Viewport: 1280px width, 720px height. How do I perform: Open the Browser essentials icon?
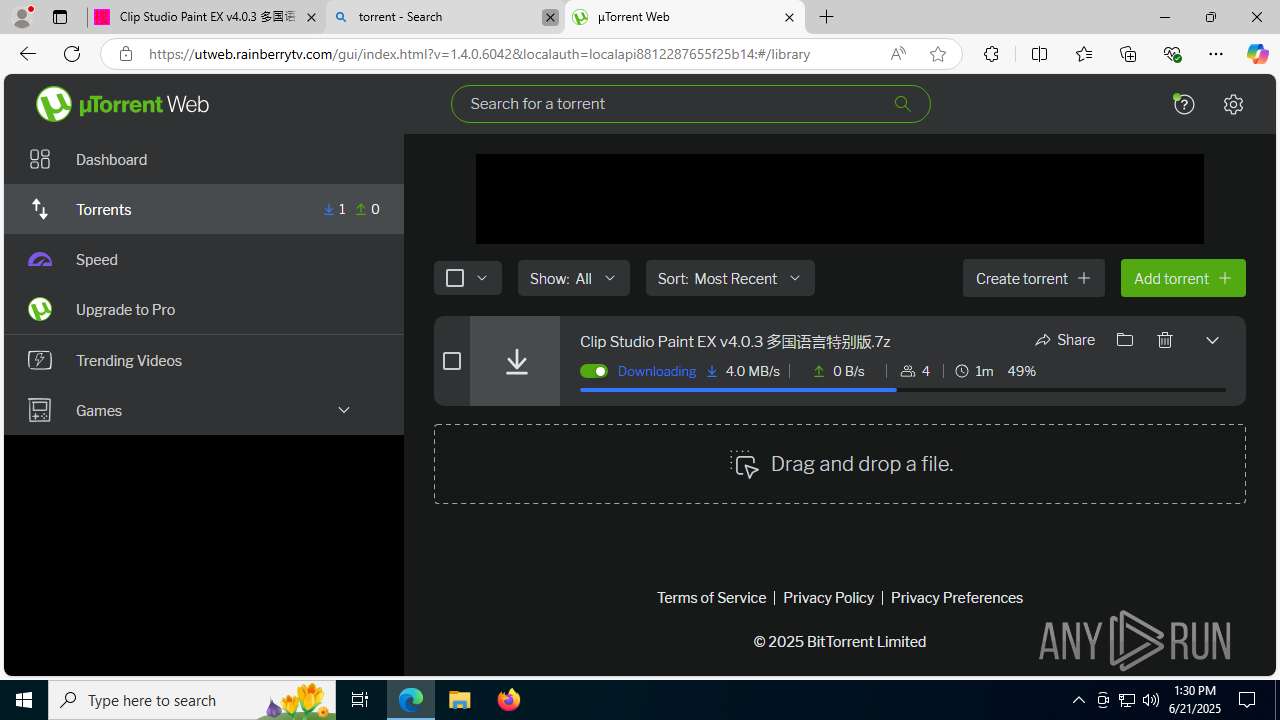(1172, 54)
